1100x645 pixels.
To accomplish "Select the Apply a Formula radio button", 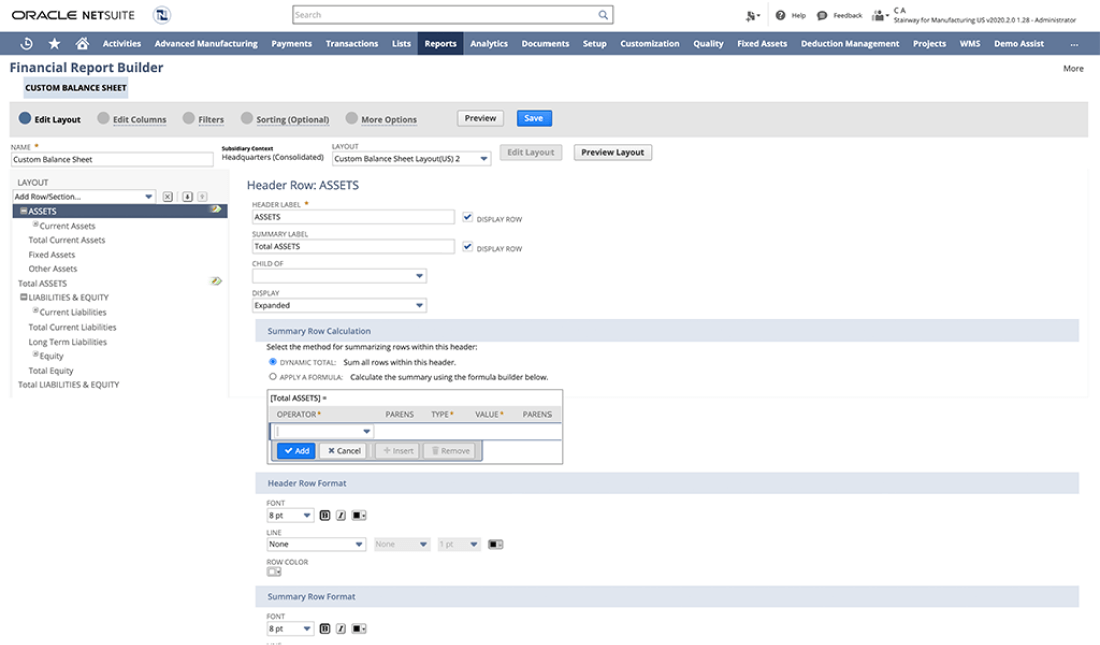I will [273, 376].
